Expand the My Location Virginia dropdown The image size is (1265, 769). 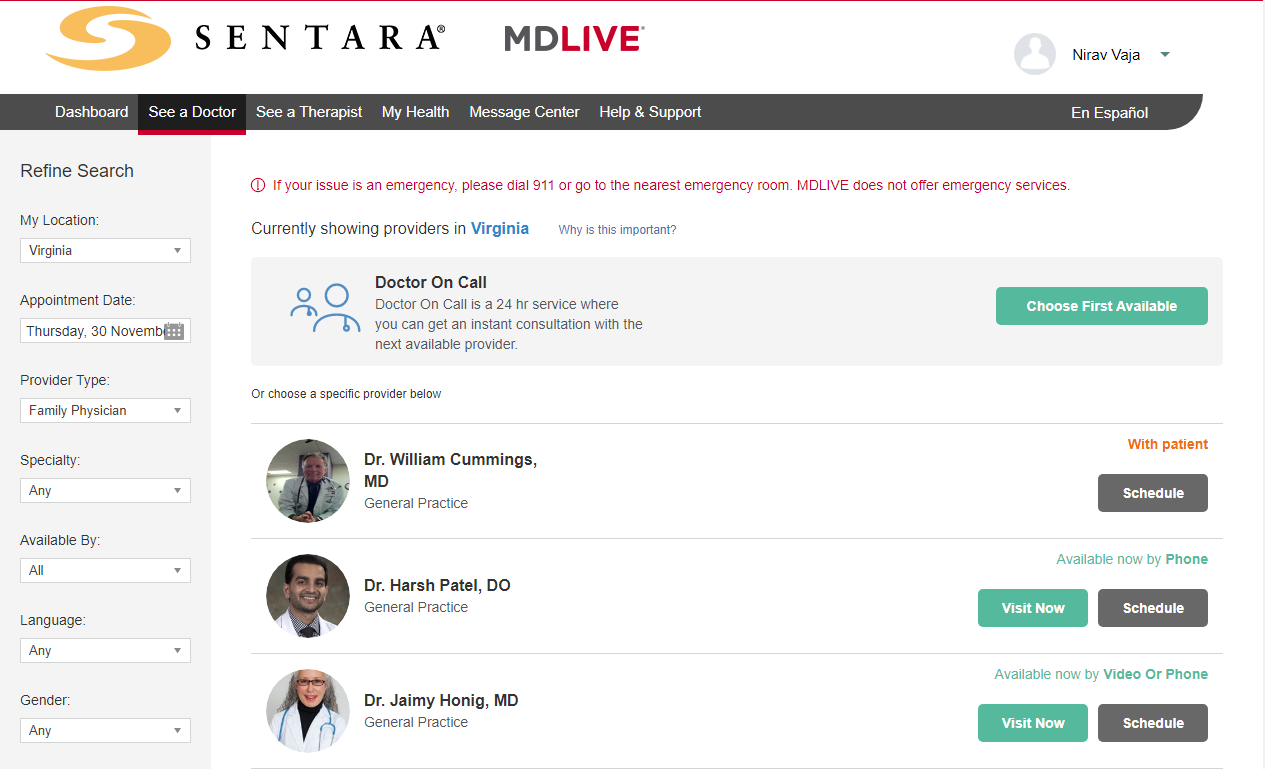105,250
